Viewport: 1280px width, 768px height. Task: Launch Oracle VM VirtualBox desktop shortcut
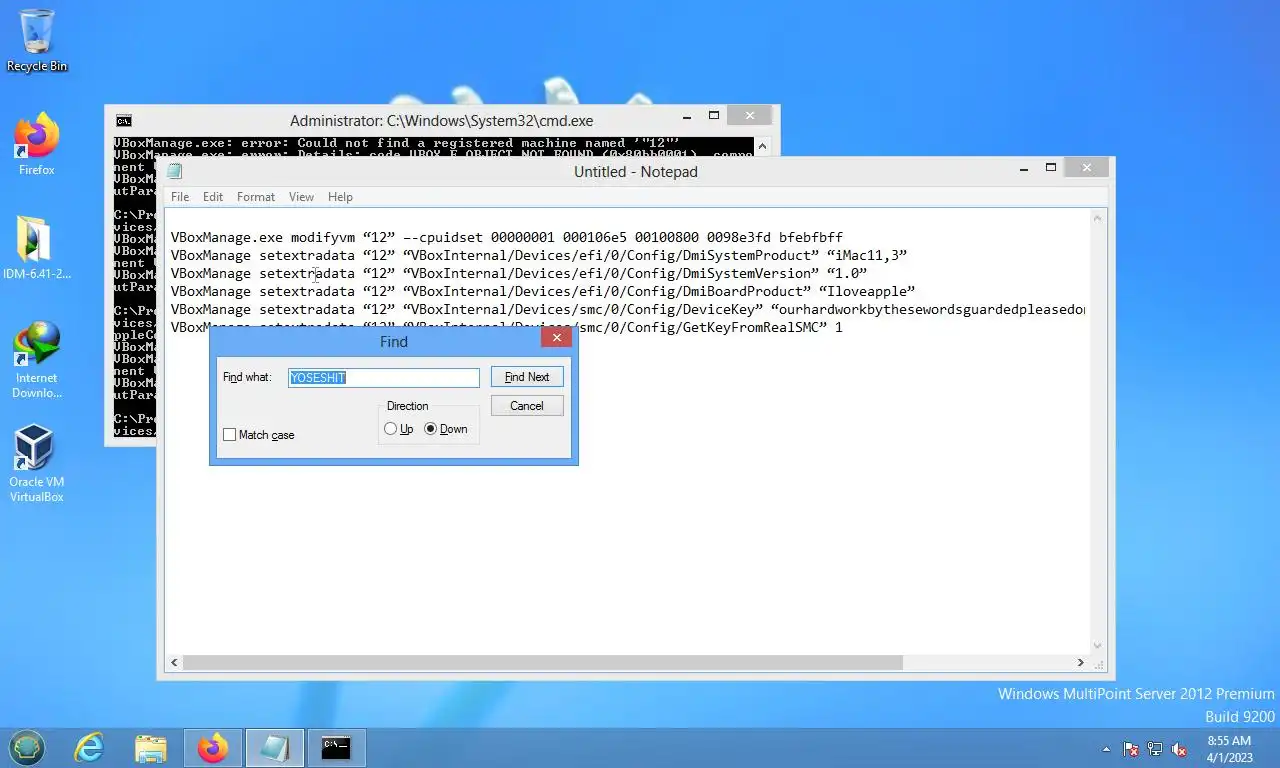[x=37, y=463]
